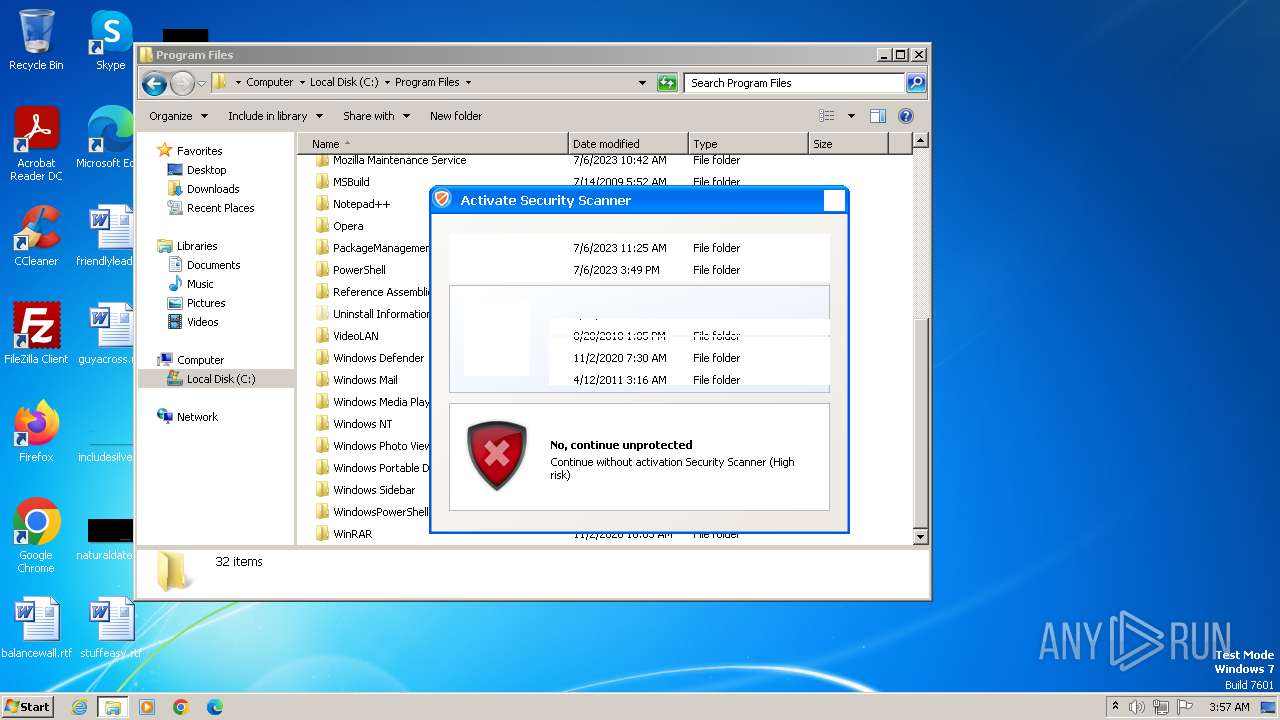Open view options dropdown arrow
The width and height of the screenshot is (1280, 720).
[851, 116]
